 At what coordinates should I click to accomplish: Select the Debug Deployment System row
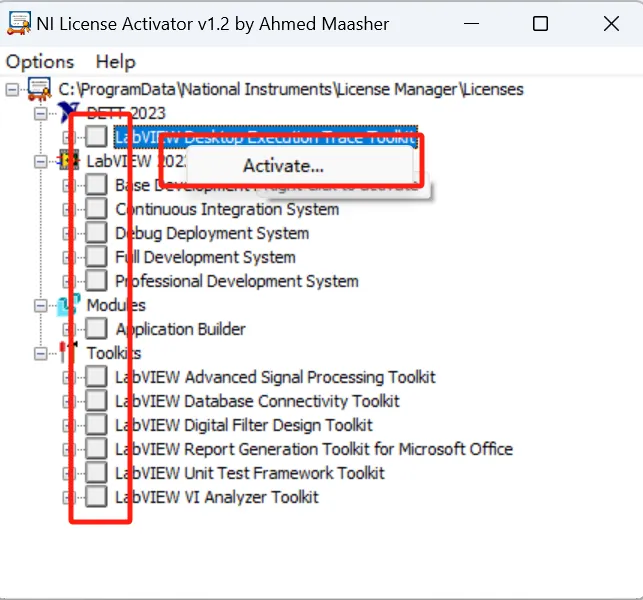[212, 233]
